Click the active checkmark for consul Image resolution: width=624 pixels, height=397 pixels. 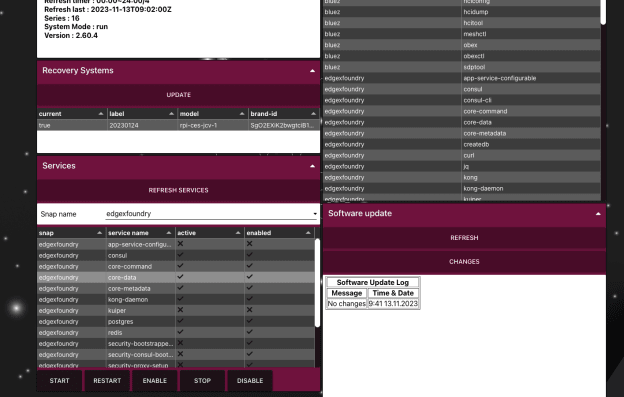[x=180, y=255]
